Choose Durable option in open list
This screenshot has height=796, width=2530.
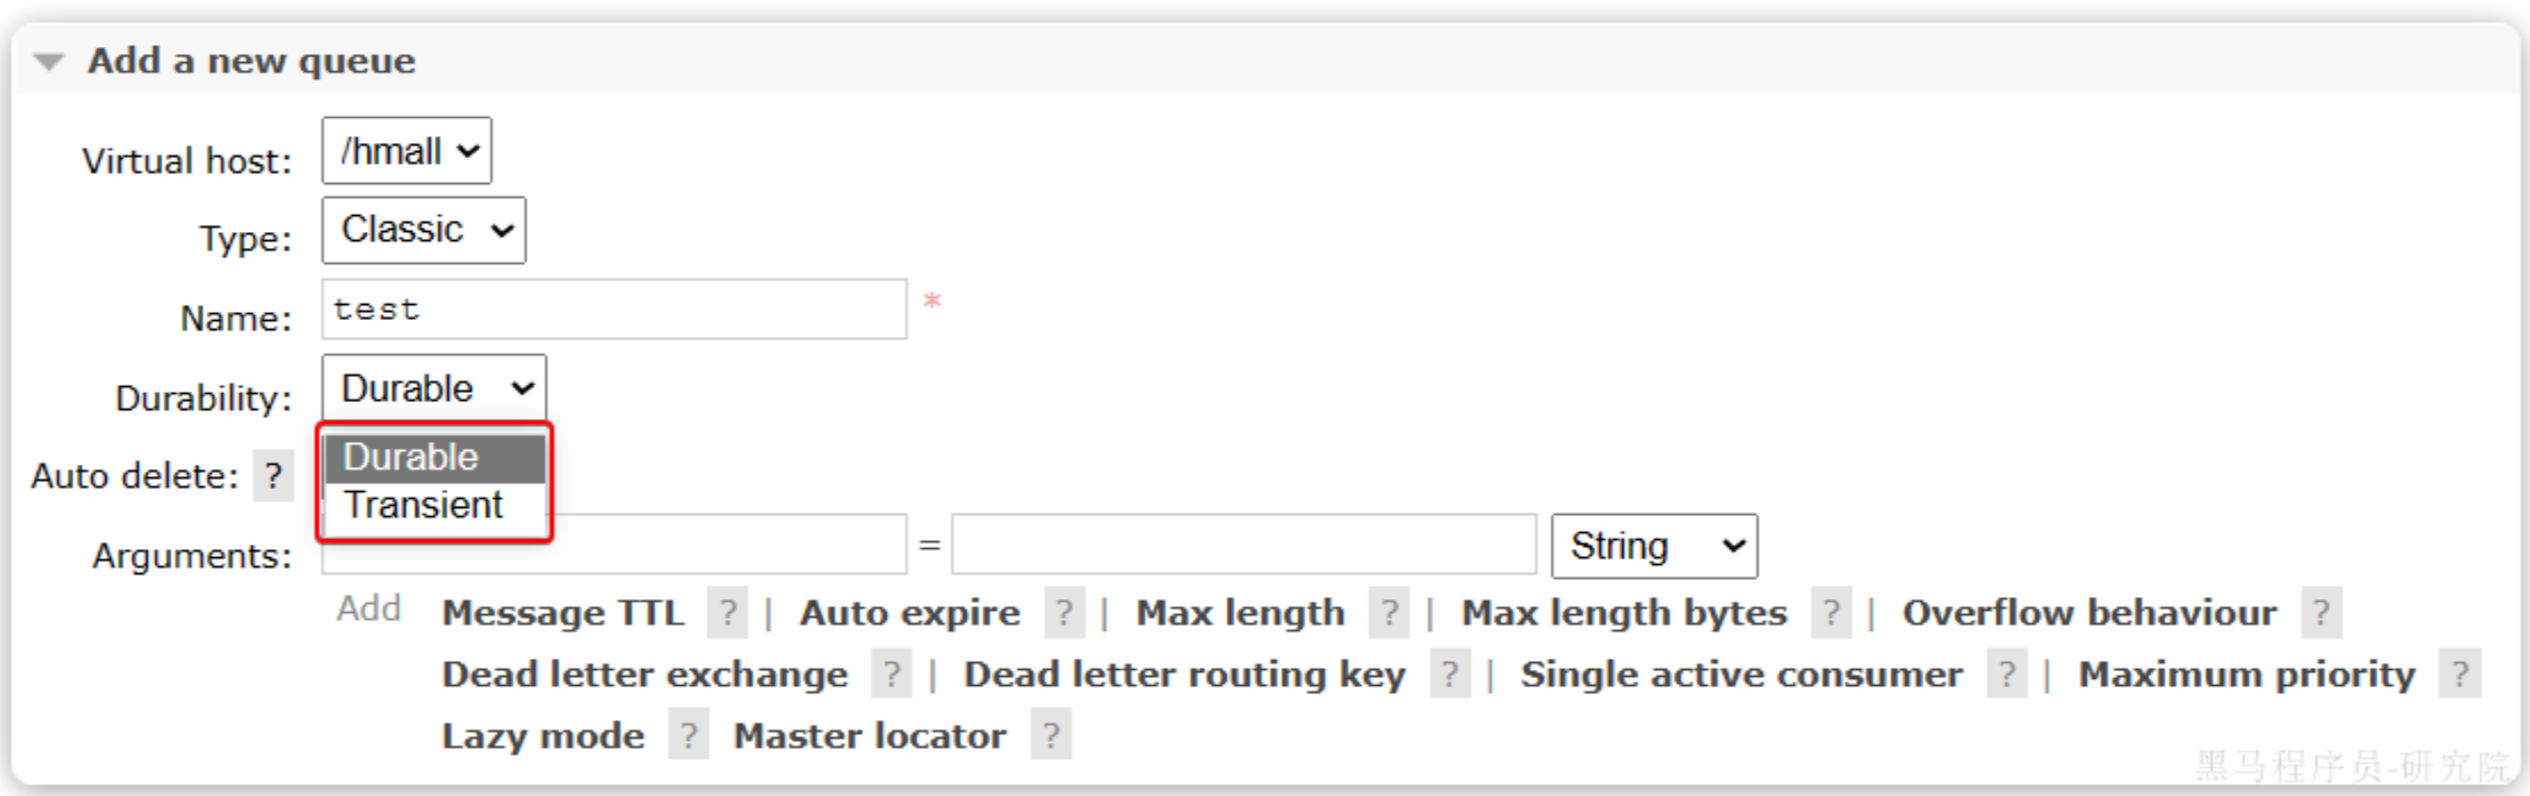pyautogui.click(x=412, y=458)
